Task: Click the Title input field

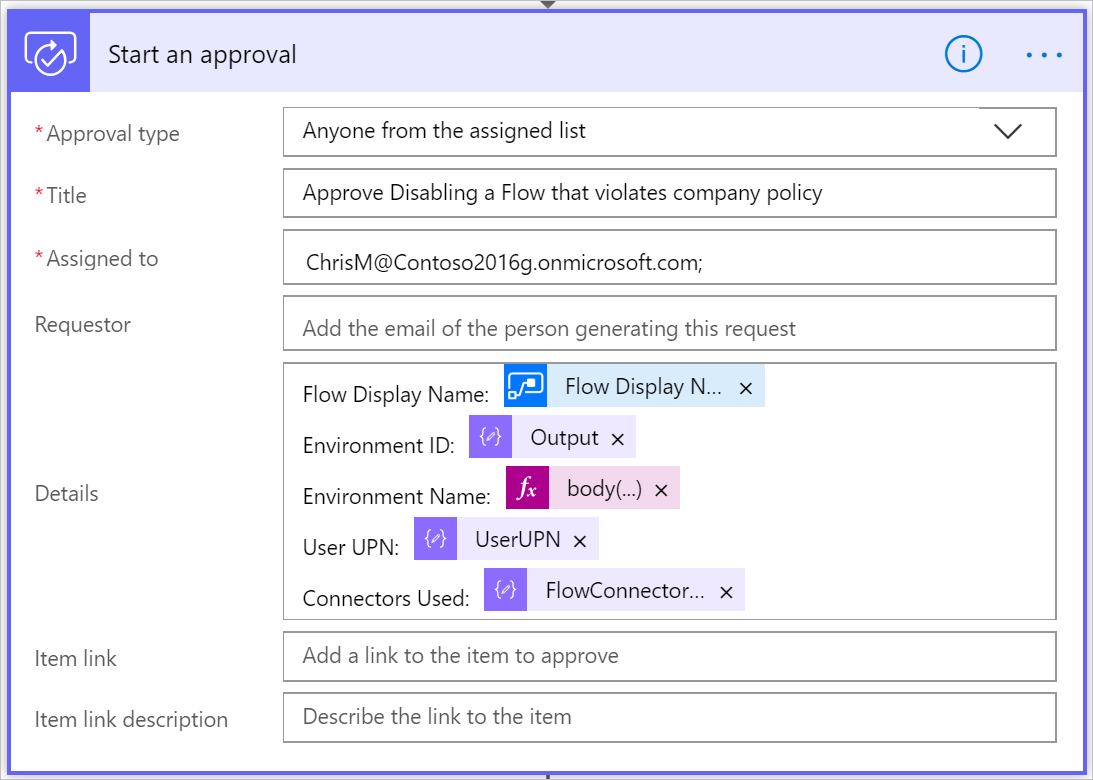Action: coord(669,193)
